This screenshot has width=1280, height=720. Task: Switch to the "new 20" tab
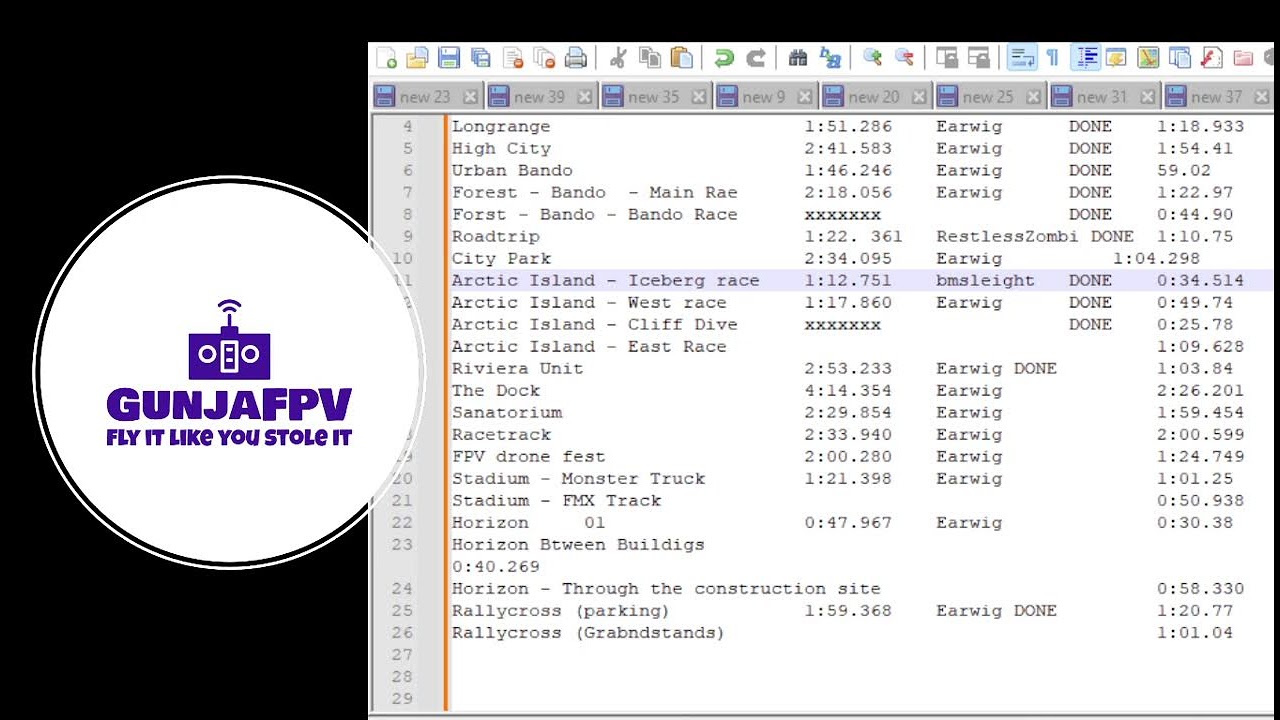point(873,97)
